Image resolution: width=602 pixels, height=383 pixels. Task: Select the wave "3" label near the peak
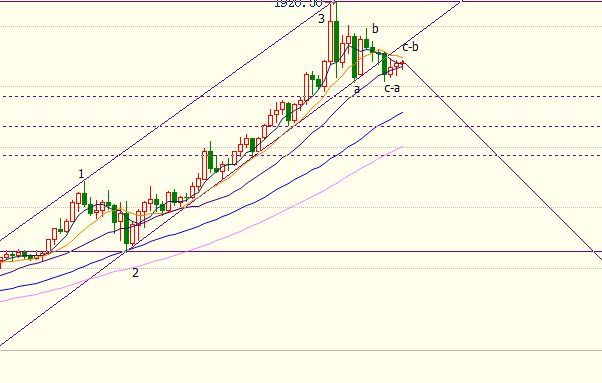click(321, 18)
